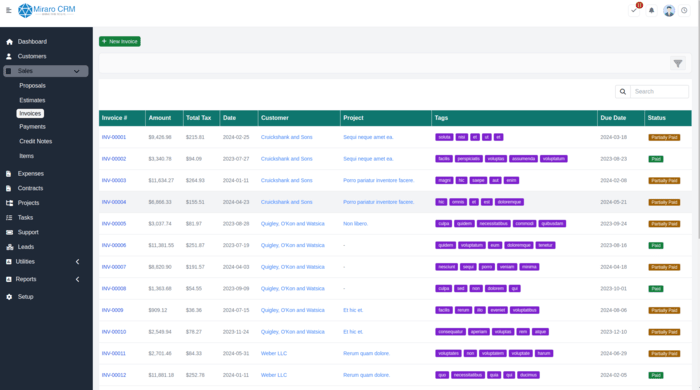Open the tasks checkmark notification icon
The height and width of the screenshot is (390, 700).
pos(634,10)
